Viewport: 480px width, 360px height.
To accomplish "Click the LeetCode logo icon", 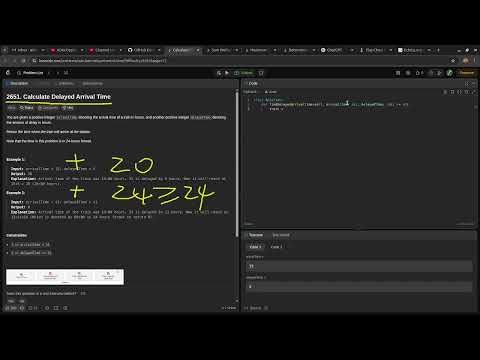I will (8, 73).
